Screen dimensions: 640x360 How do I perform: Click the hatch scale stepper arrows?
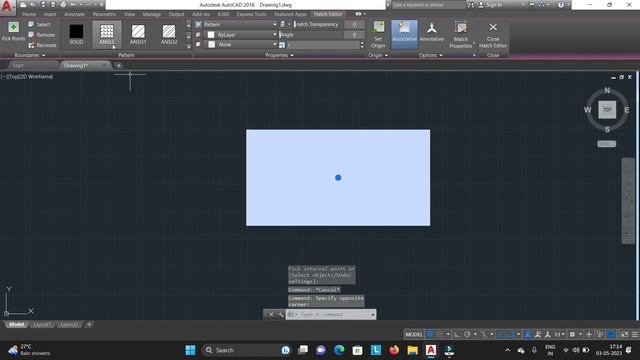(x=362, y=45)
